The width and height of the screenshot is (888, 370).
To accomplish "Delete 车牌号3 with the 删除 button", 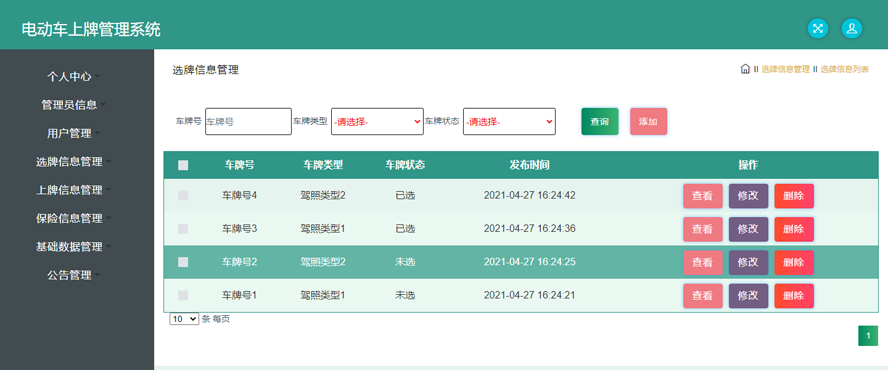I will pyautogui.click(x=794, y=229).
